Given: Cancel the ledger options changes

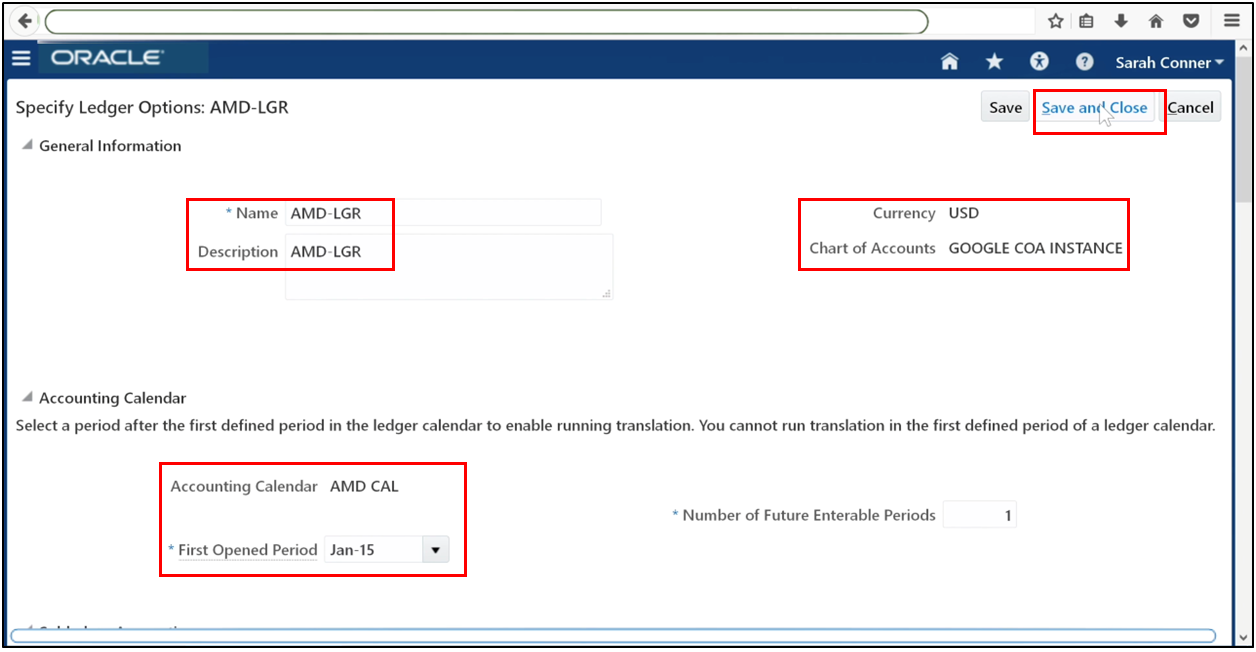Looking at the screenshot, I should (x=1191, y=106).
